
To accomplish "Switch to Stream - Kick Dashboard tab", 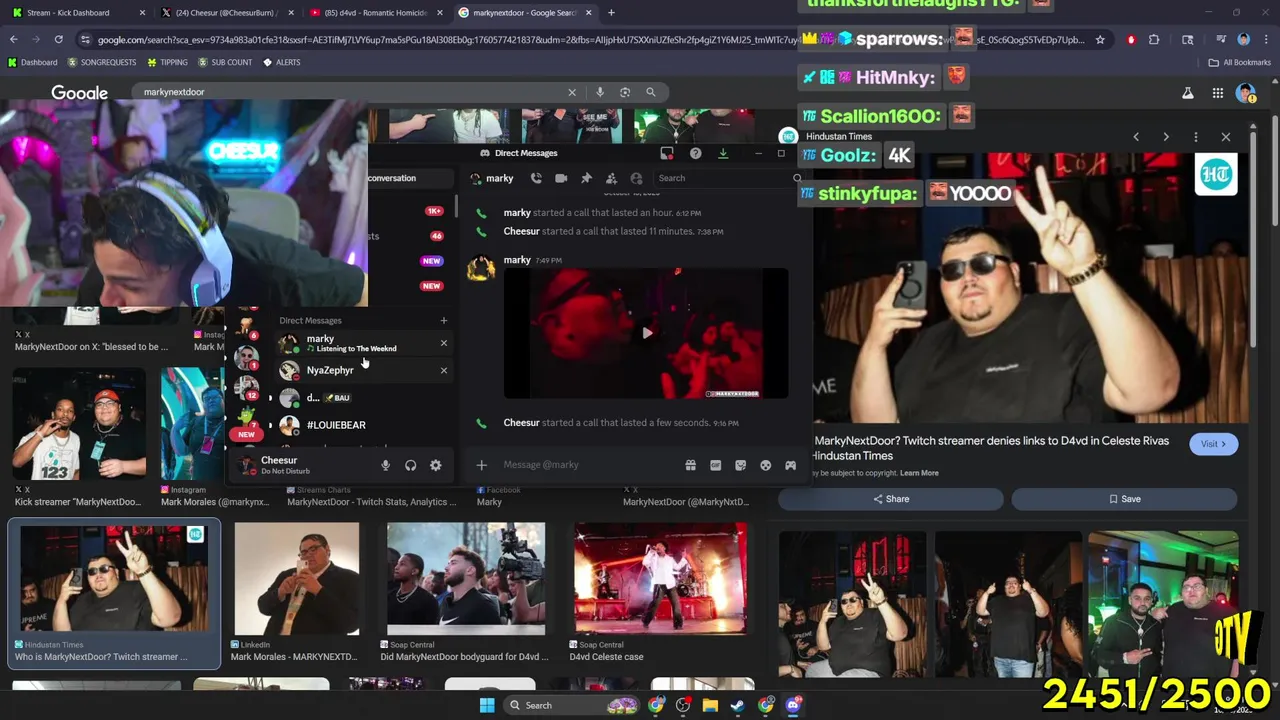I will (x=78, y=13).
